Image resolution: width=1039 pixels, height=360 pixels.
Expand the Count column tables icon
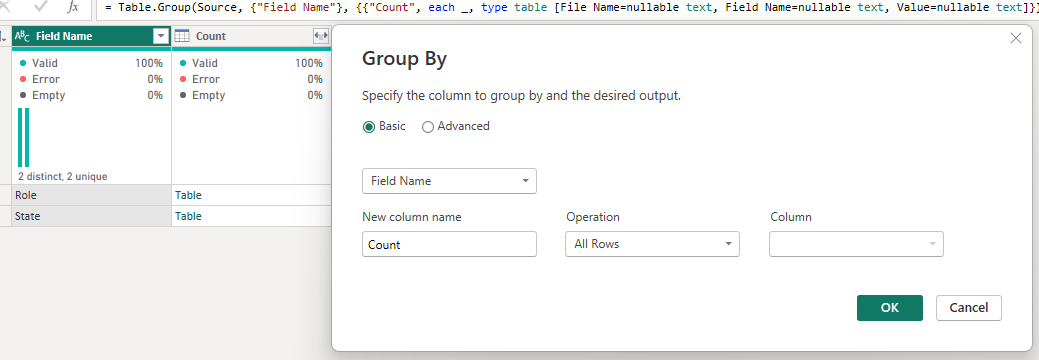[x=321, y=36]
